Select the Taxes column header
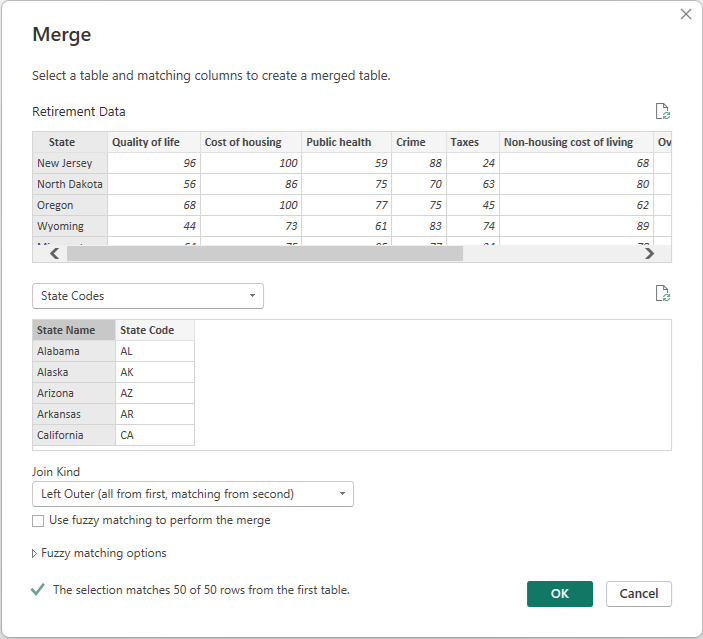 (x=473, y=142)
